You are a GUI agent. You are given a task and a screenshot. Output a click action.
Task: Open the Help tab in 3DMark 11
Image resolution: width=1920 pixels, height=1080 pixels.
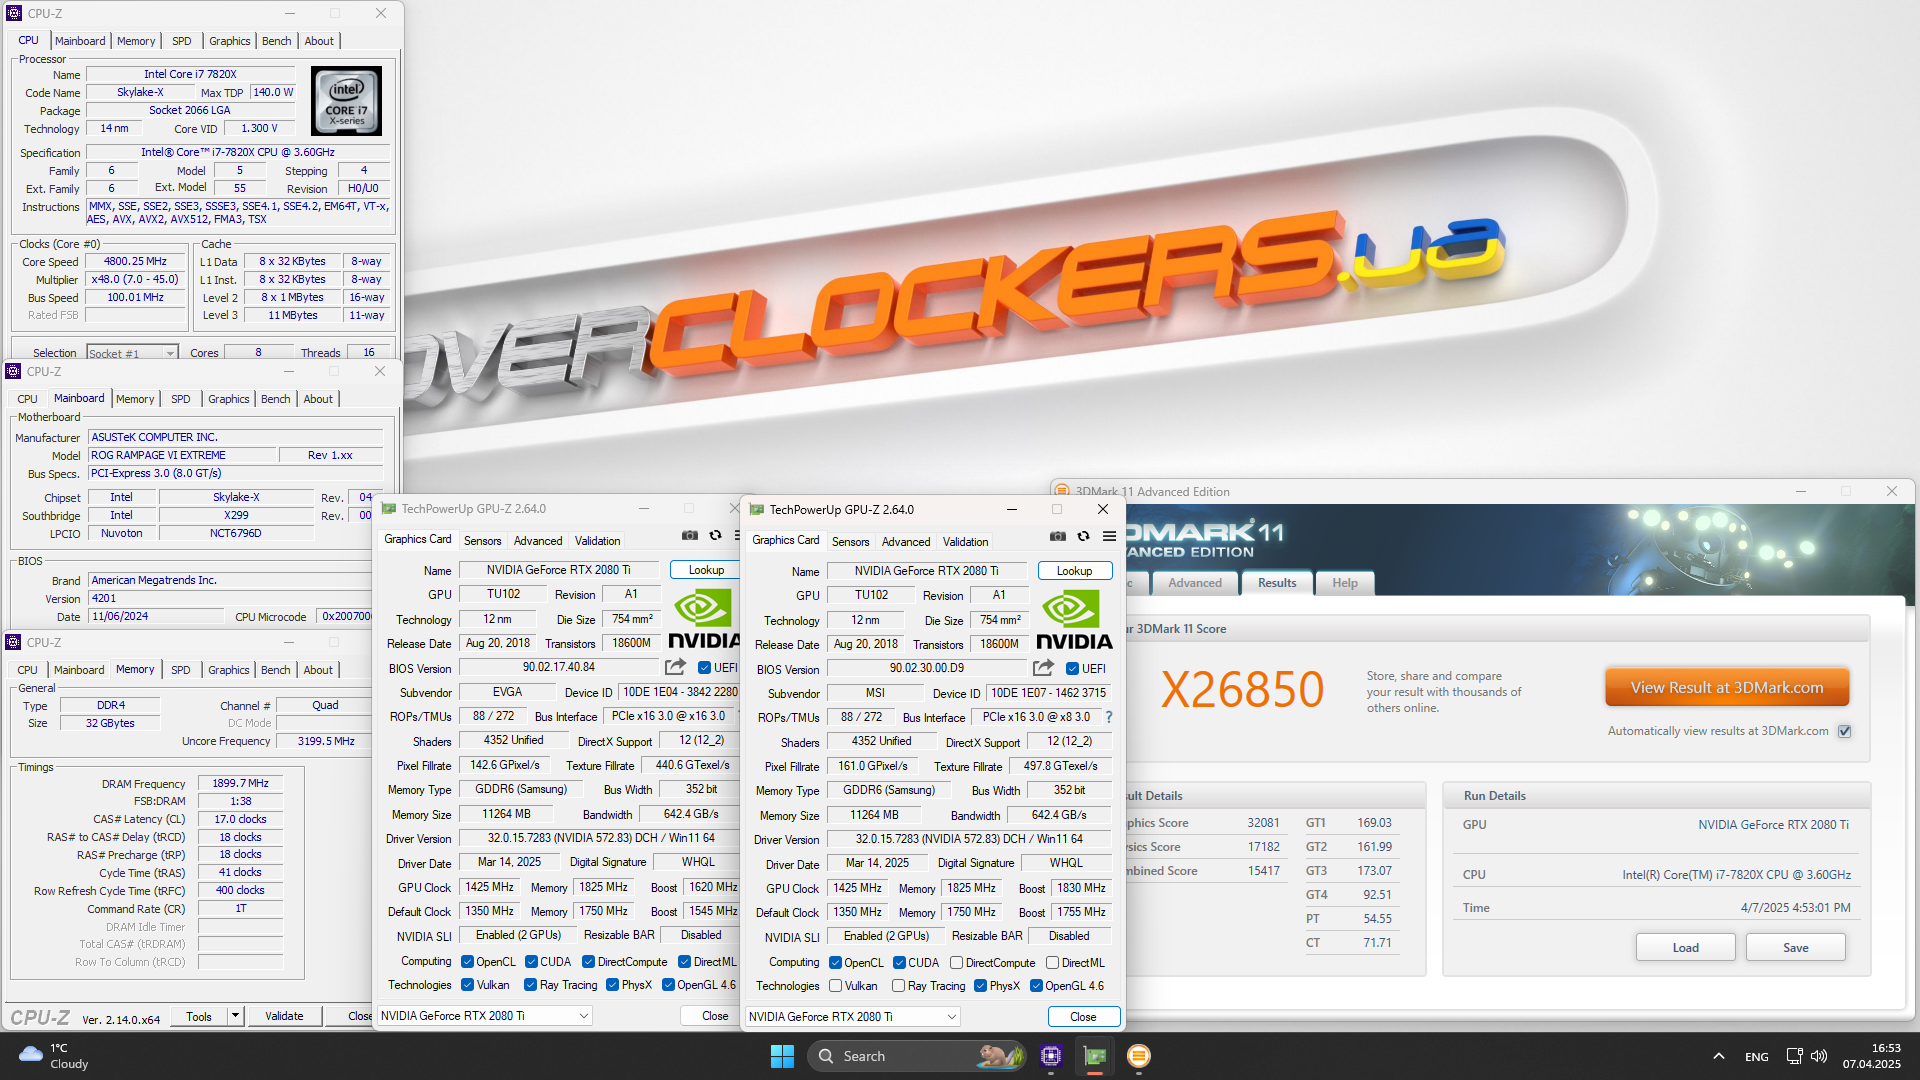[1345, 583]
